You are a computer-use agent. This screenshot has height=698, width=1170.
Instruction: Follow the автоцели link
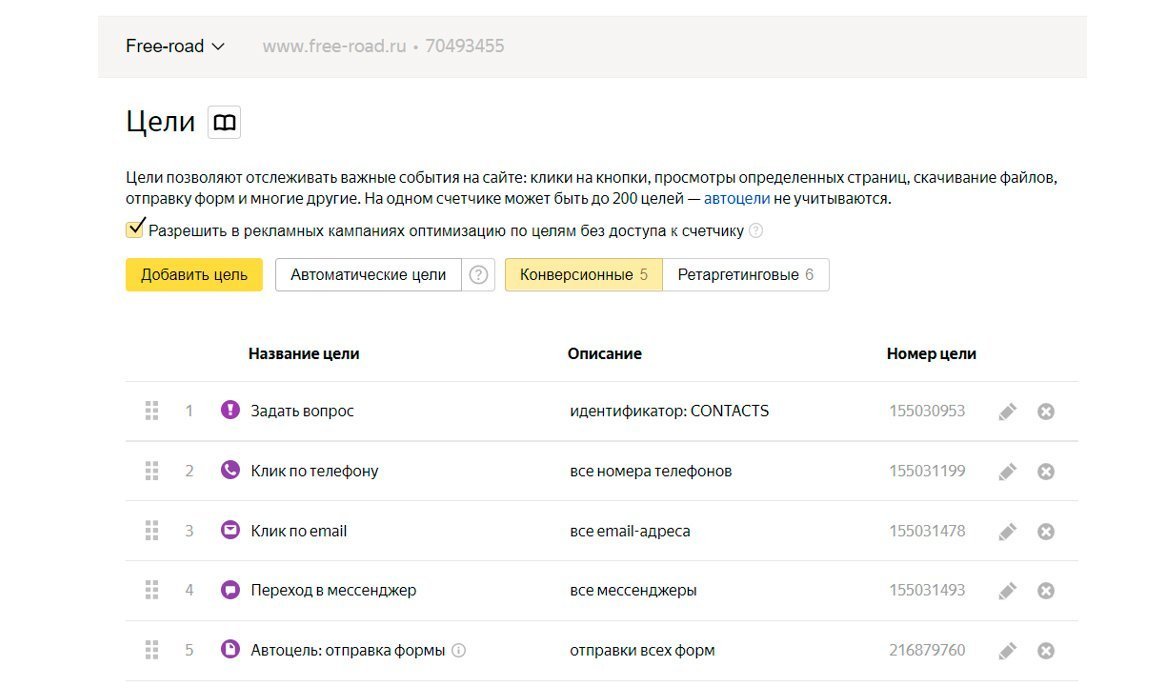tap(736, 198)
